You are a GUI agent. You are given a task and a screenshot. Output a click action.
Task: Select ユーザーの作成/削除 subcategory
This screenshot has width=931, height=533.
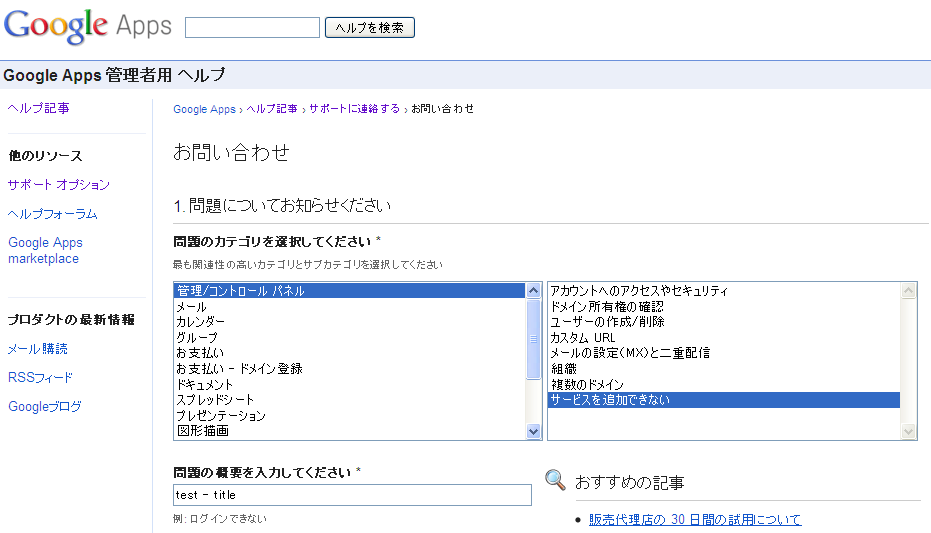point(724,322)
